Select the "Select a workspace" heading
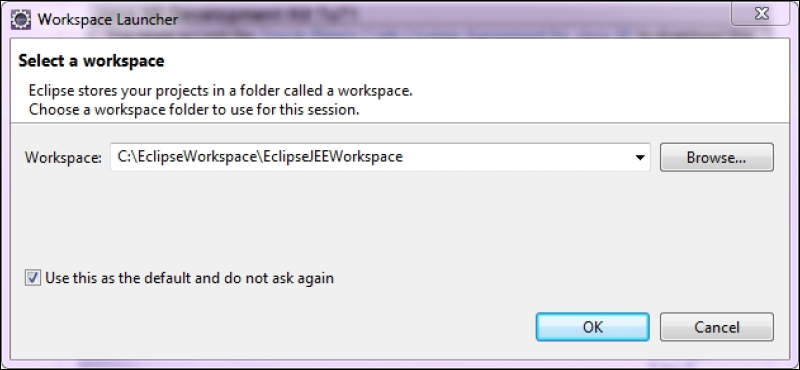Image resolution: width=800 pixels, height=370 pixels. point(91,61)
